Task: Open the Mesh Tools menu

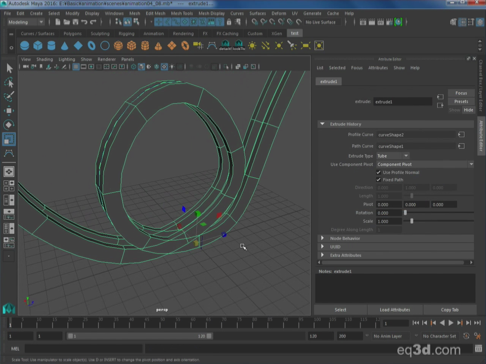Action: point(182,13)
